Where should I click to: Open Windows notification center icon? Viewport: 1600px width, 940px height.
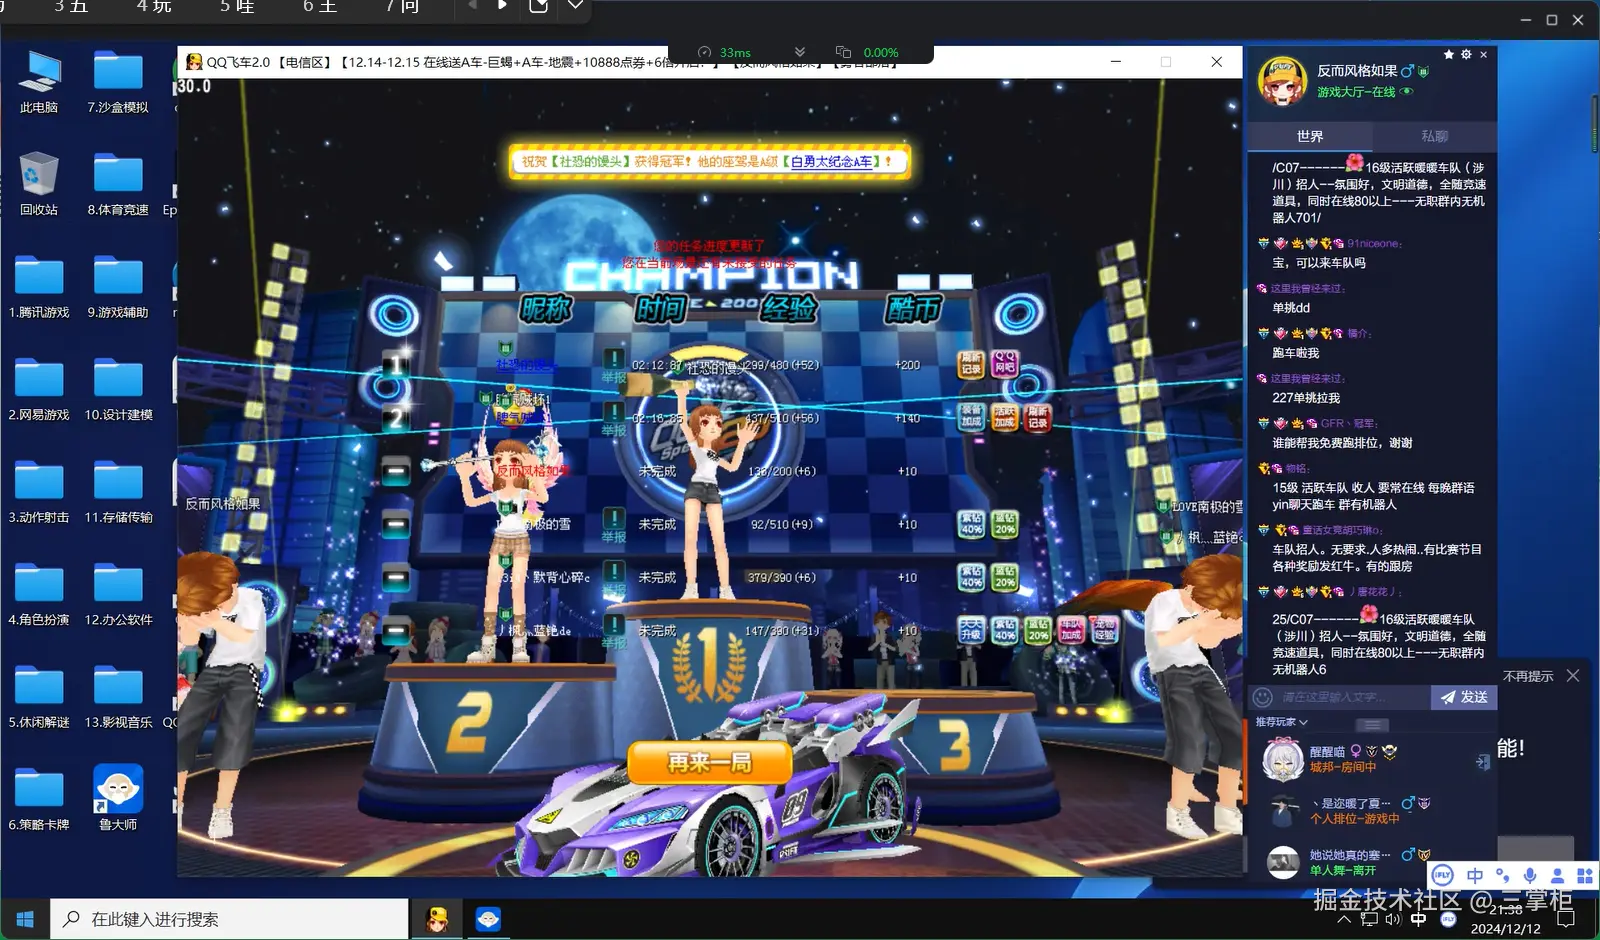1567,918
